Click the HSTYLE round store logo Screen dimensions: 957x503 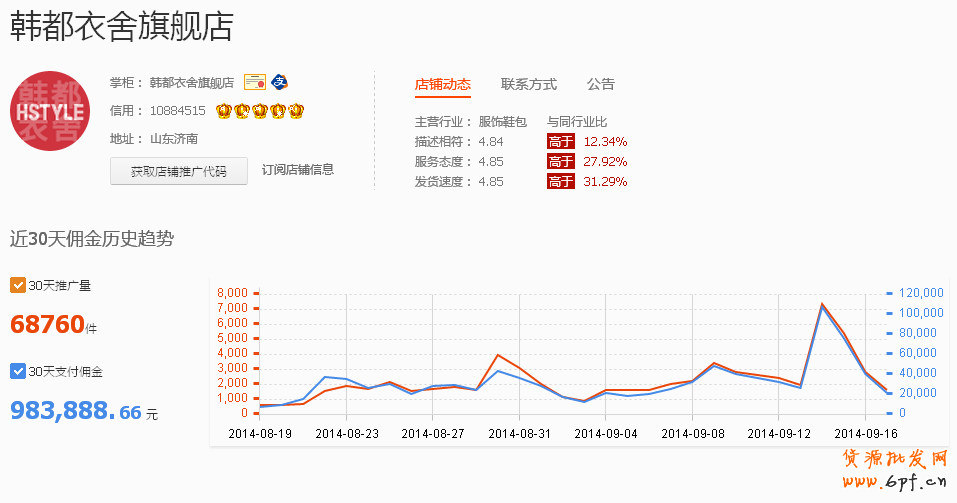50,111
